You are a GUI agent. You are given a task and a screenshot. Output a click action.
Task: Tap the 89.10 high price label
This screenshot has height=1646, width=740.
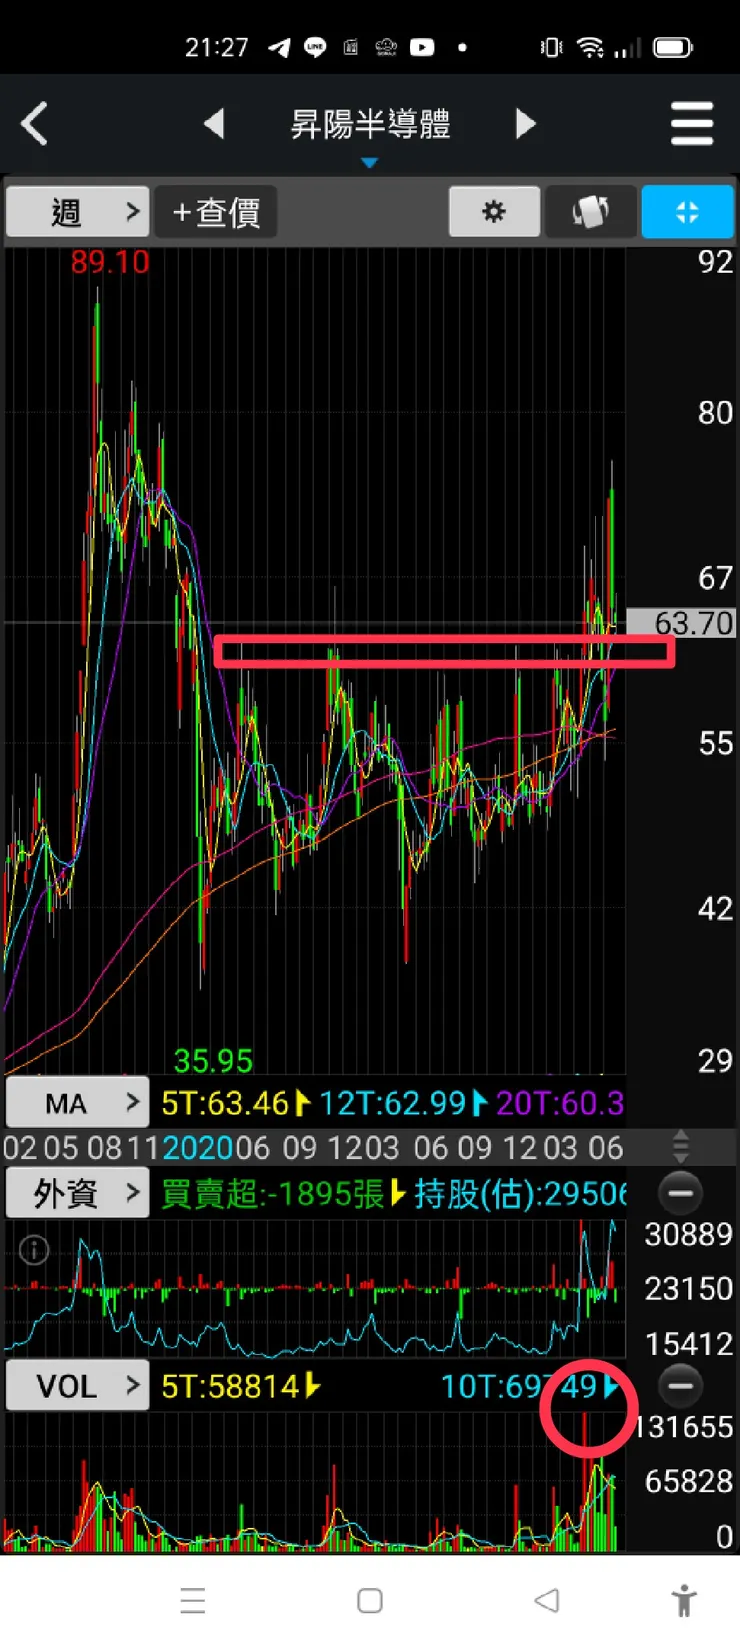110,262
